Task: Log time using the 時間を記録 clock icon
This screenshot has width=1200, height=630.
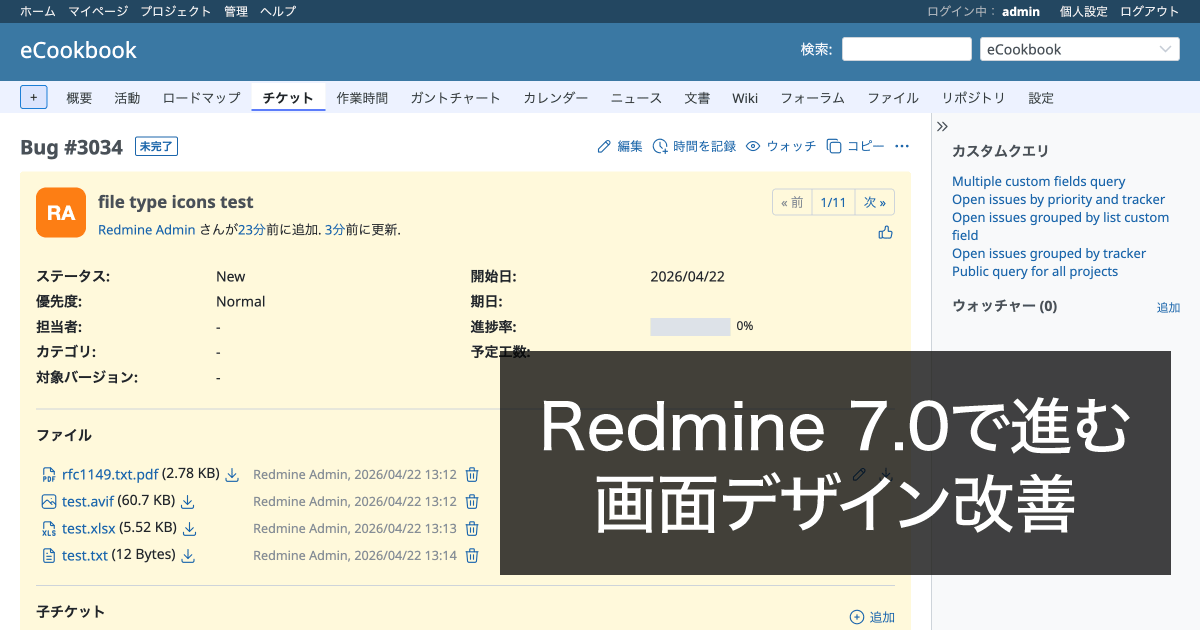Action: (x=660, y=145)
